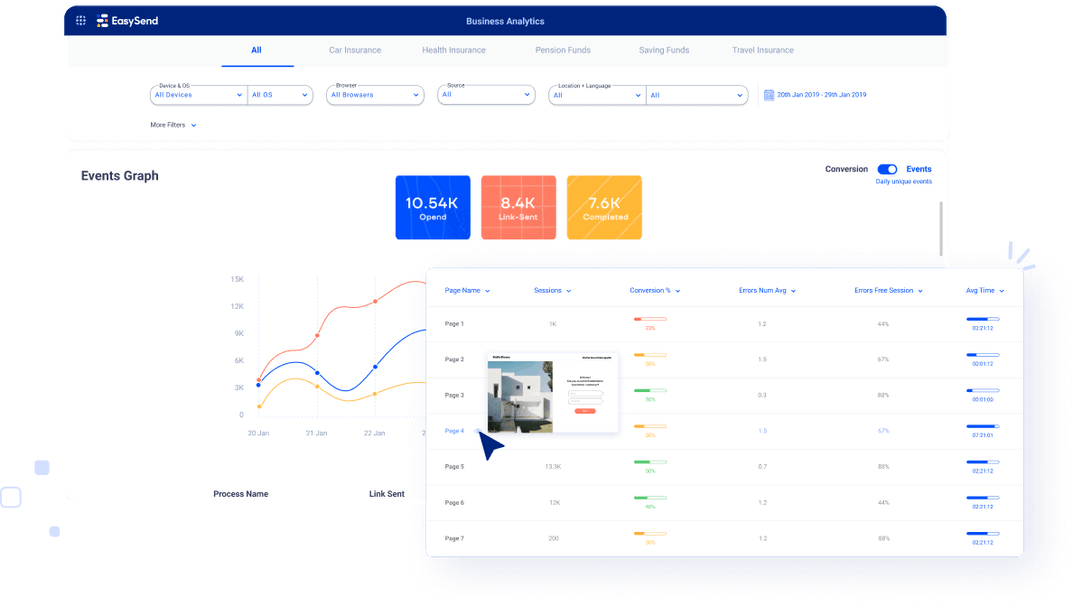This screenshot has height=610, width=1080.
Task: Sort table by Sessions column
Action: [x=552, y=290]
